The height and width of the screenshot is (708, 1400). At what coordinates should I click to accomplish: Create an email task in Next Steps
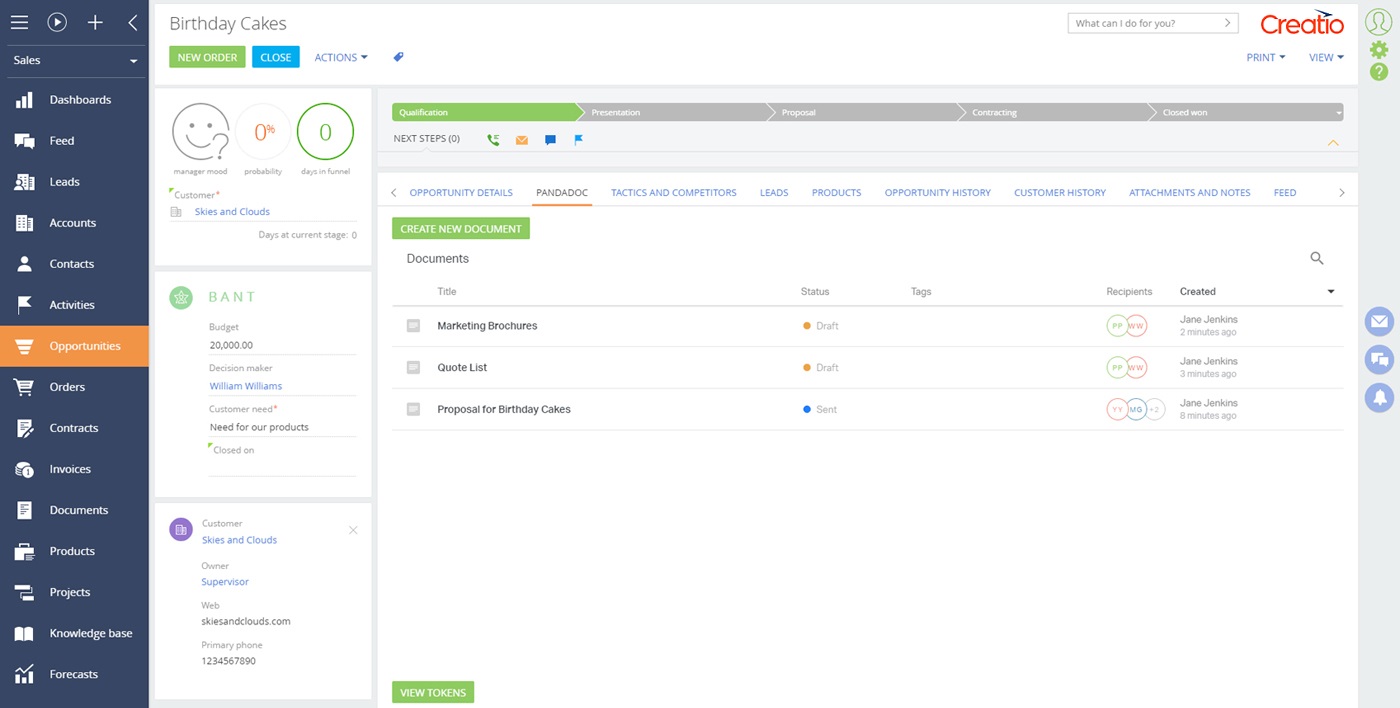[x=521, y=140]
